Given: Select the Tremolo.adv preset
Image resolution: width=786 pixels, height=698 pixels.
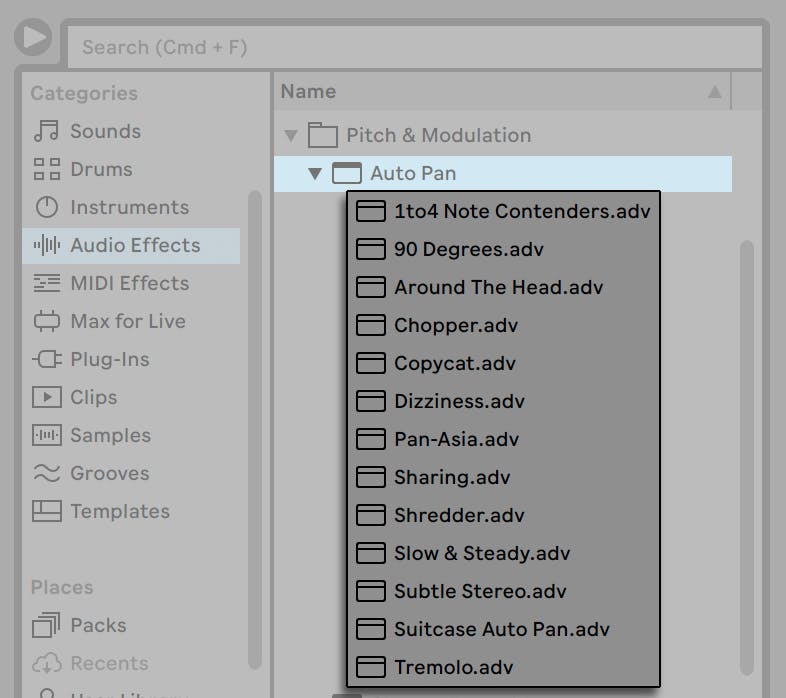Looking at the screenshot, I should (x=453, y=667).
